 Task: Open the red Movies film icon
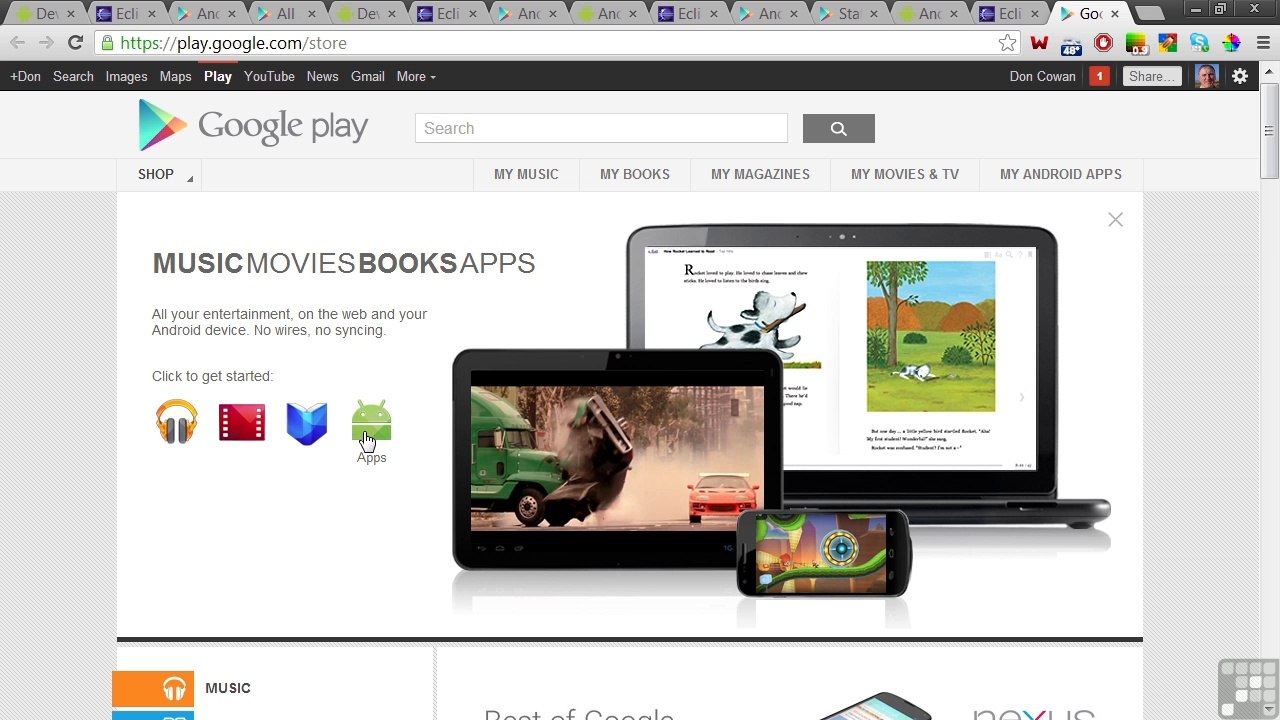pos(242,422)
